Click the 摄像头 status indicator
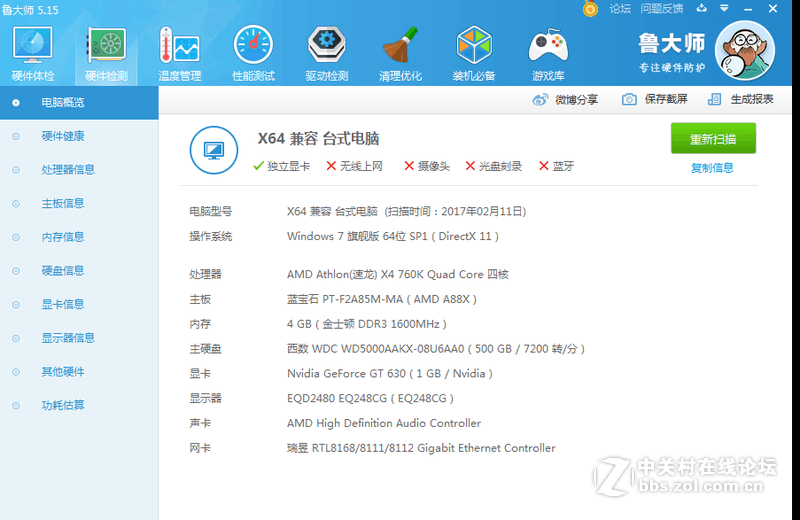This screenshot has width=800, height=520. click(x=427, y=166)
